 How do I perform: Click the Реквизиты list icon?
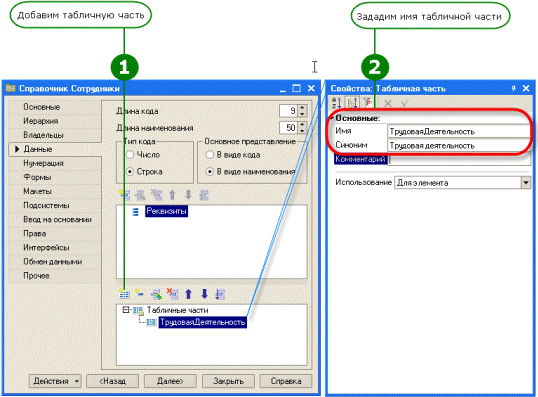pyautogui.click(x=136, y=212)
